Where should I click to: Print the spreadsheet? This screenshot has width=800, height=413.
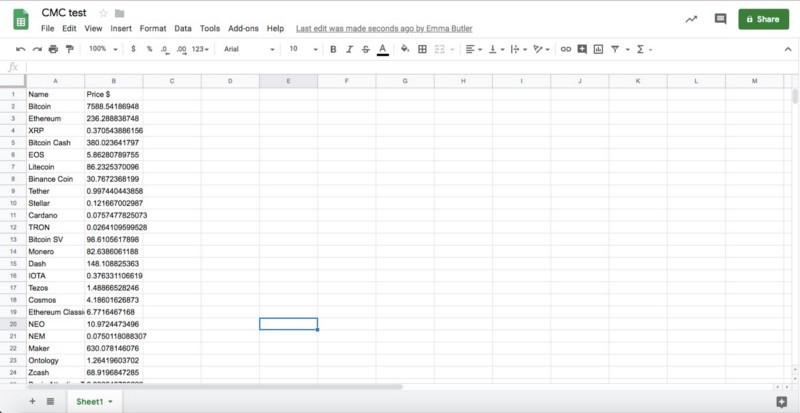53,49
